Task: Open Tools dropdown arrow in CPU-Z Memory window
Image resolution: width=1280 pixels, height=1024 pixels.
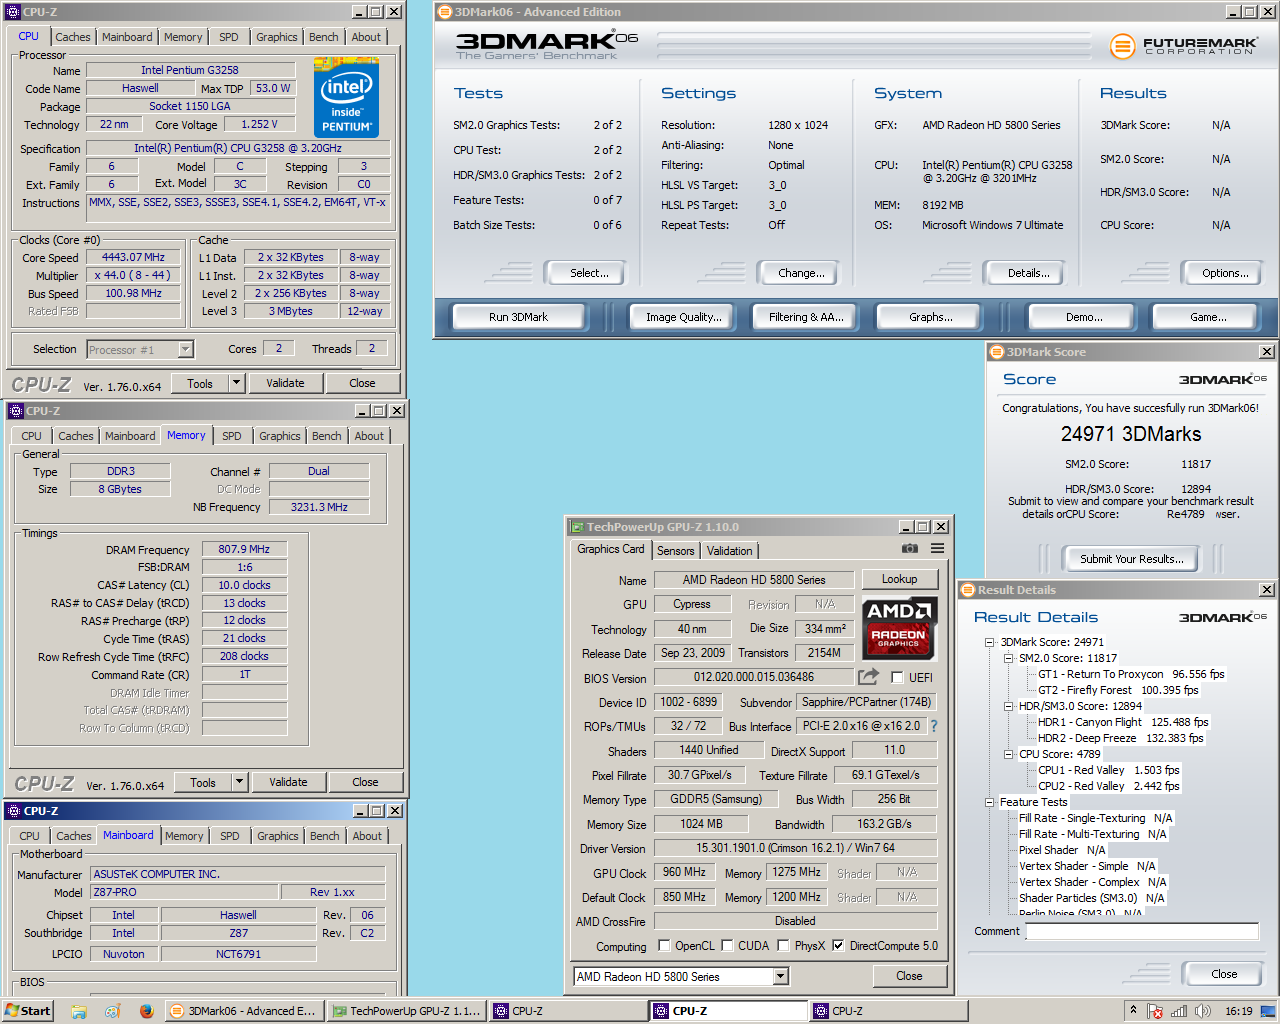Action: 239,782
